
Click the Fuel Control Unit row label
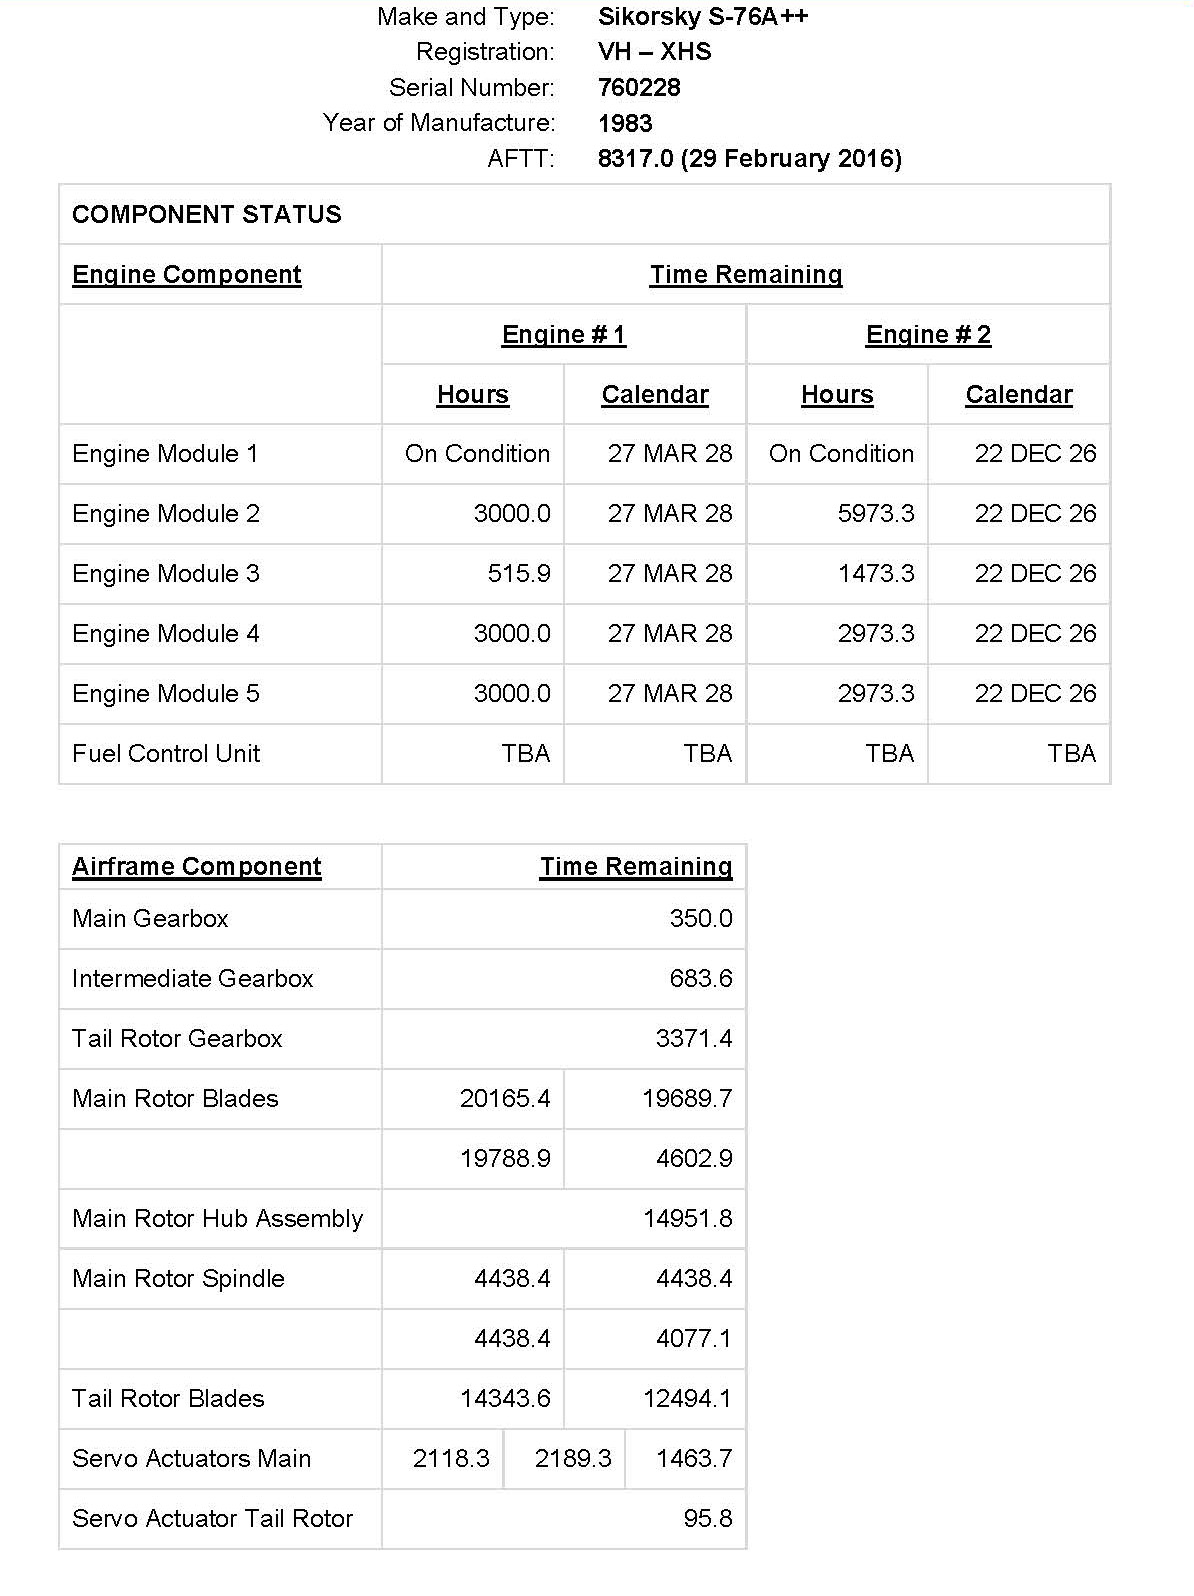tap(166, 754)
